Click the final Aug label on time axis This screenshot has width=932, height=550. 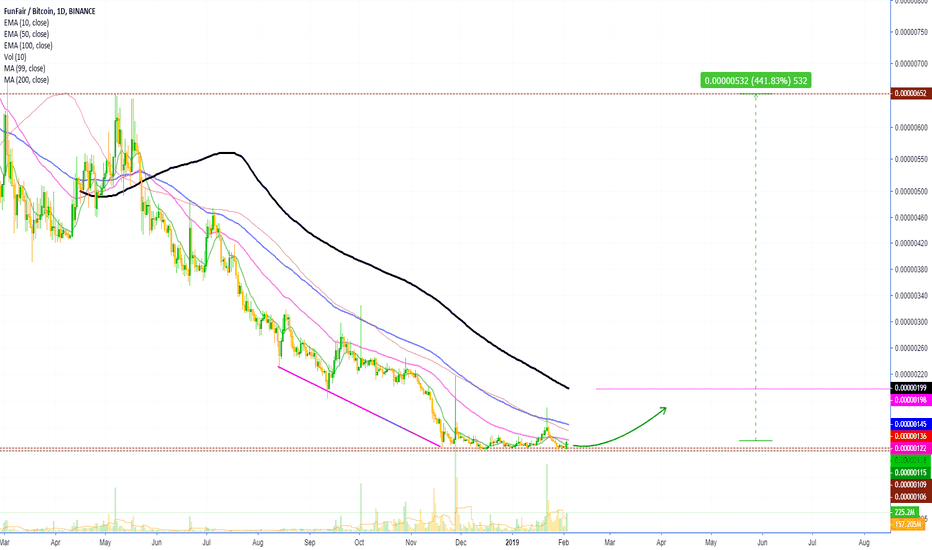pyautogui.click(x=864, y=542)
